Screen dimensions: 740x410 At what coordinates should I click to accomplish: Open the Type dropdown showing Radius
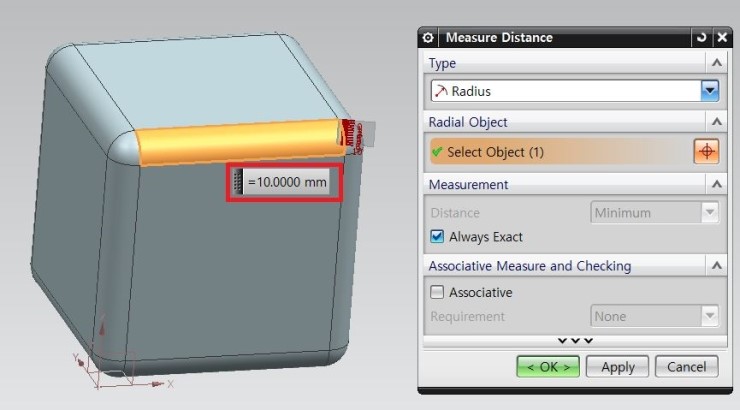(x=709, y=91)
